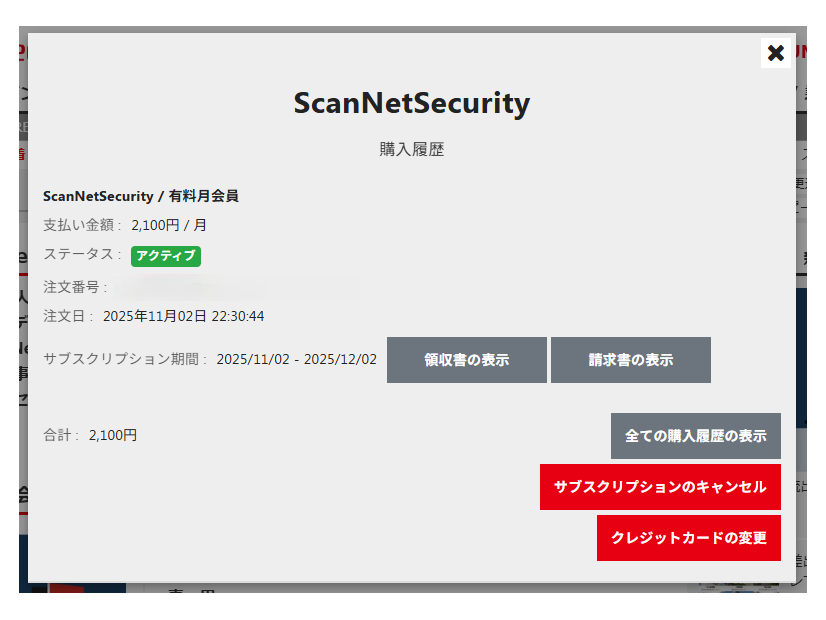Select the subscription period 2025/11/02 - 2025/12/02
The width and height of the screenshot is (826, 620).
[x=296, y=359]
